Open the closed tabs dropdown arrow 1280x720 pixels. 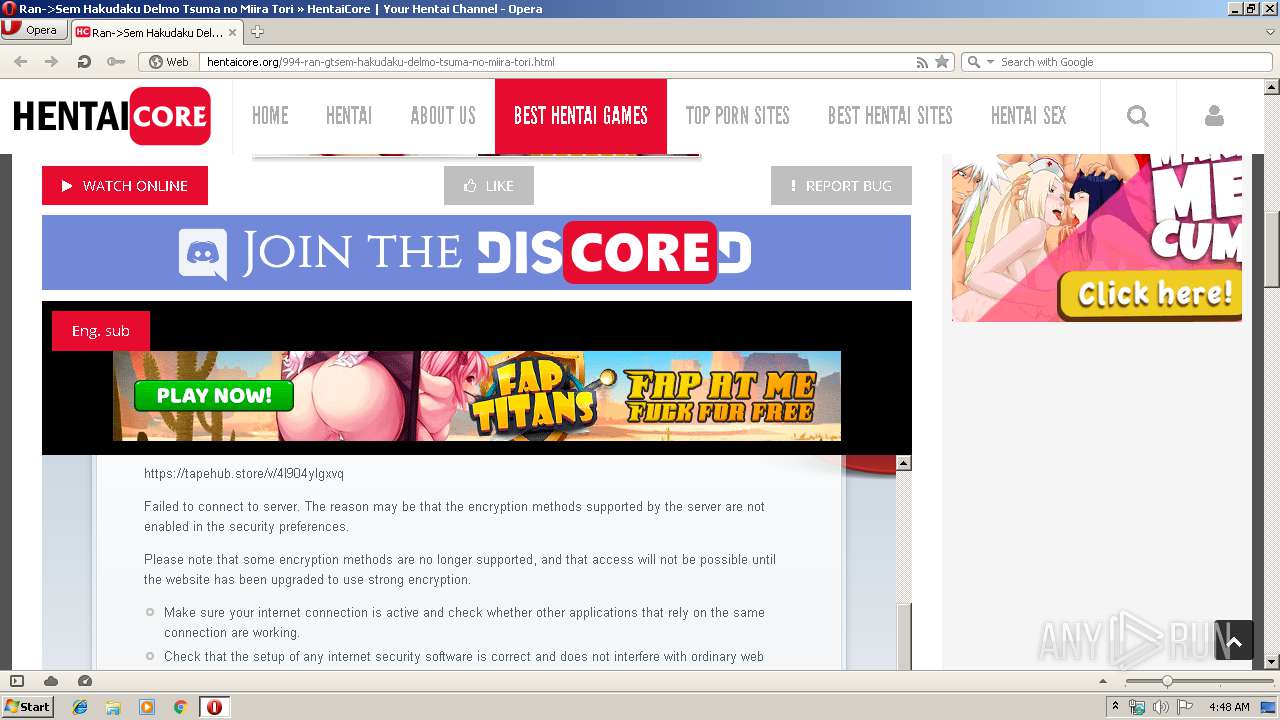pyautogui.click(x=1270, y=32)
